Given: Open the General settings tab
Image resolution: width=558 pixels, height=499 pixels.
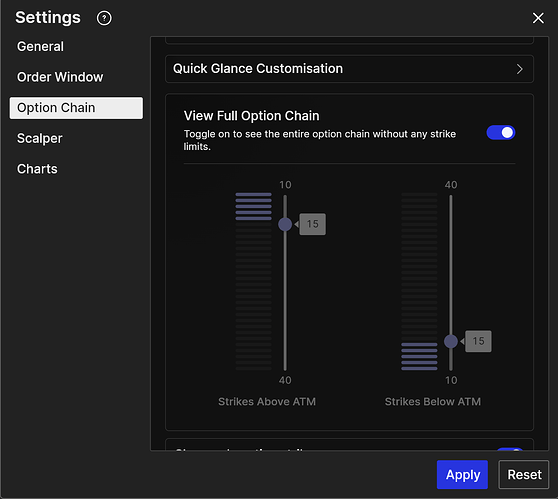Looking at the screenshot, I should (x=40, y=47).
